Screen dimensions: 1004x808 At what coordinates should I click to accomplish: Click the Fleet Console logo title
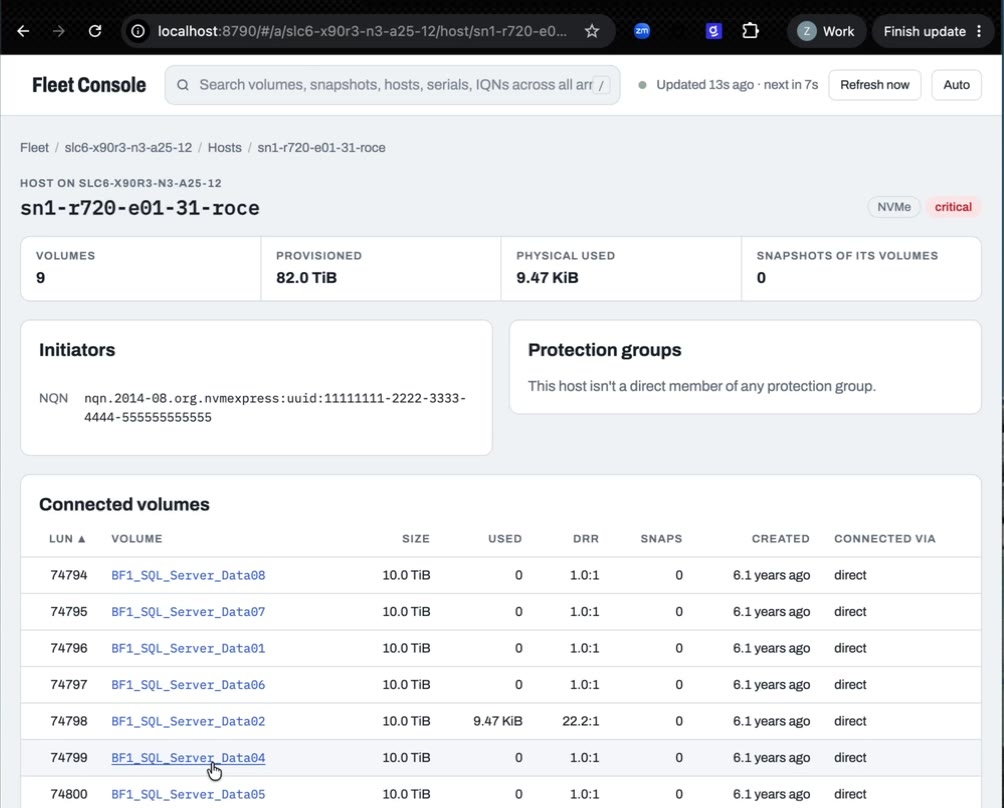pos(89,85)
